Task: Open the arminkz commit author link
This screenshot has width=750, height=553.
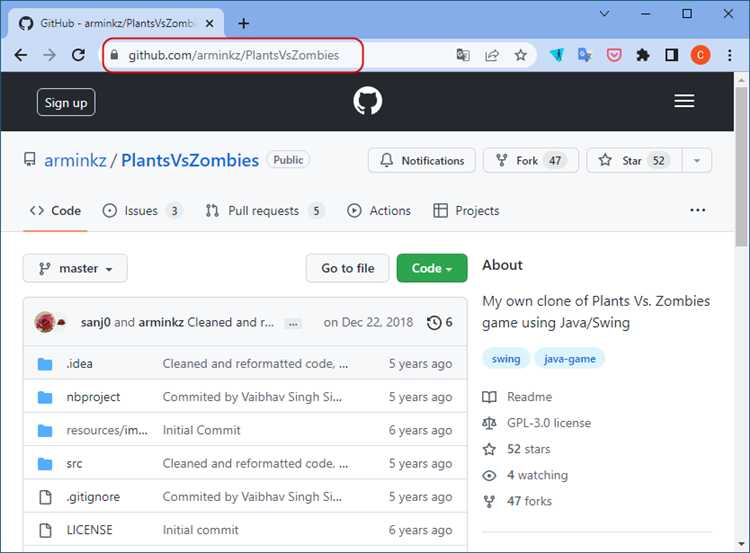Action: tap(161, 322)
